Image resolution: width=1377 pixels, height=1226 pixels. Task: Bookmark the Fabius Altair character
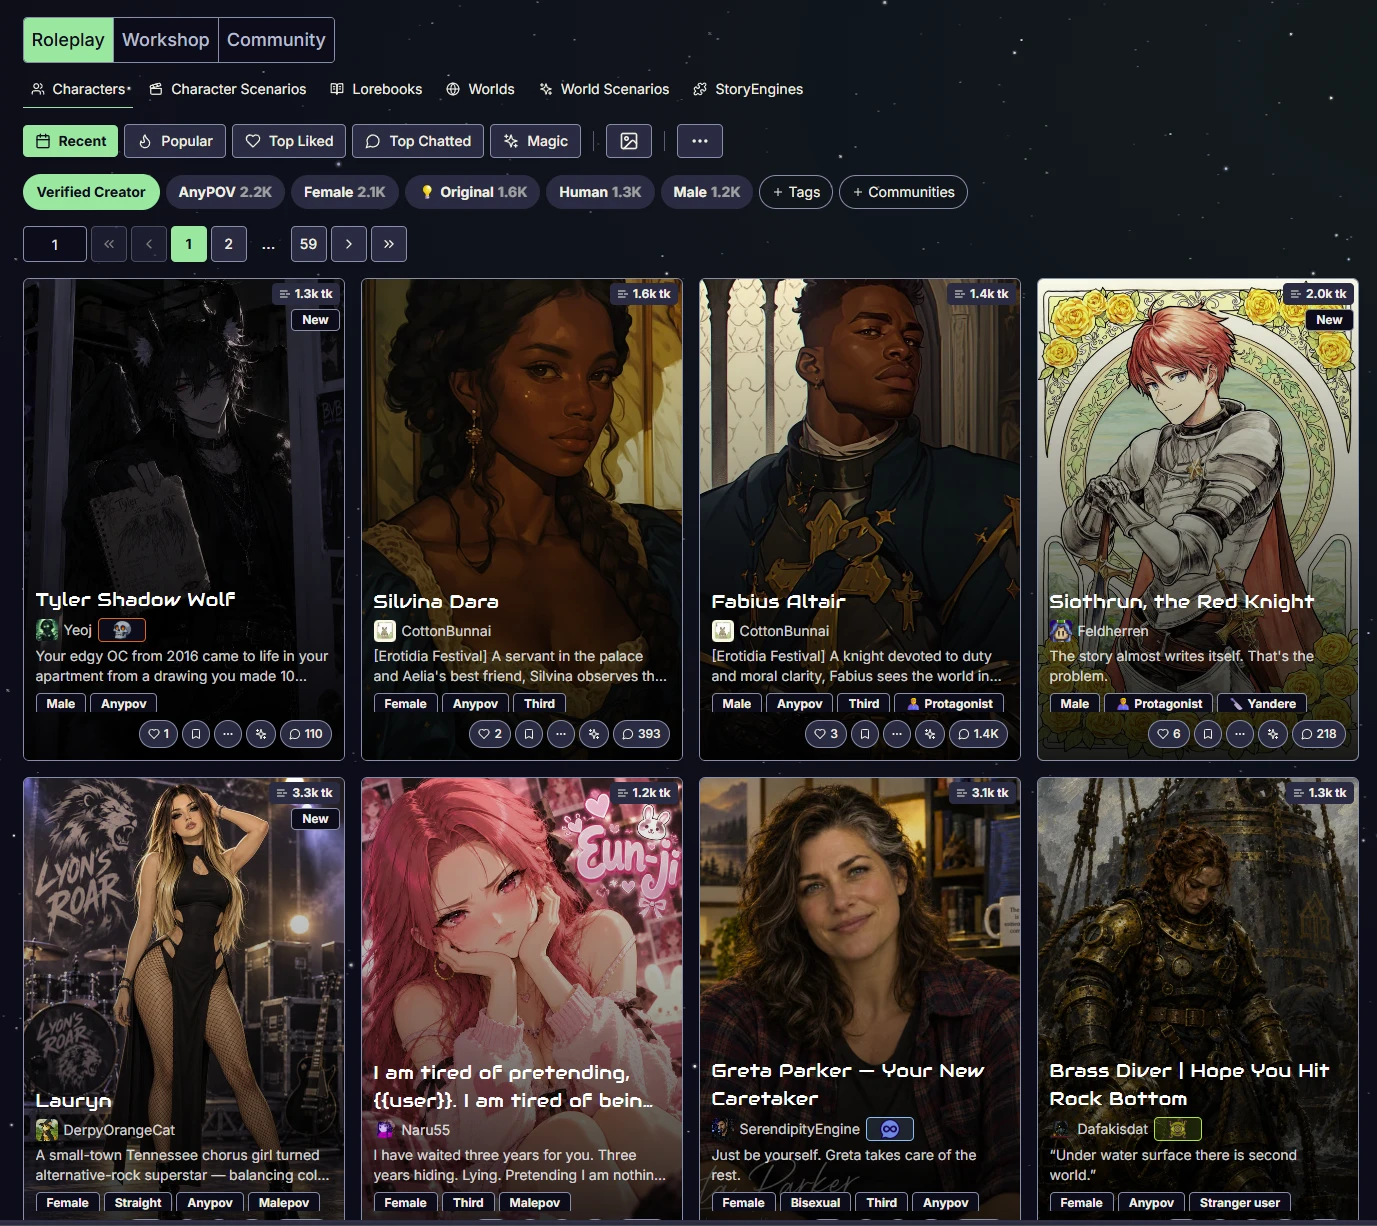pos(865,734)
